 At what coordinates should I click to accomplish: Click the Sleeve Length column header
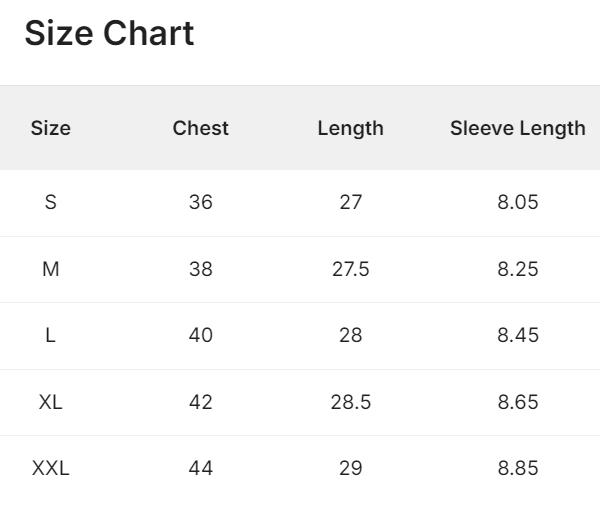[518, 129]
